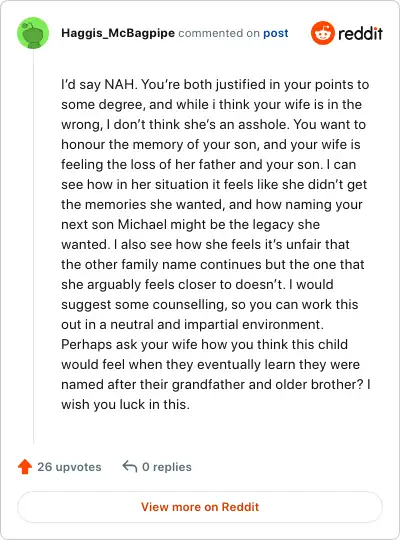Click the "commented on" header text

[219, 33]
